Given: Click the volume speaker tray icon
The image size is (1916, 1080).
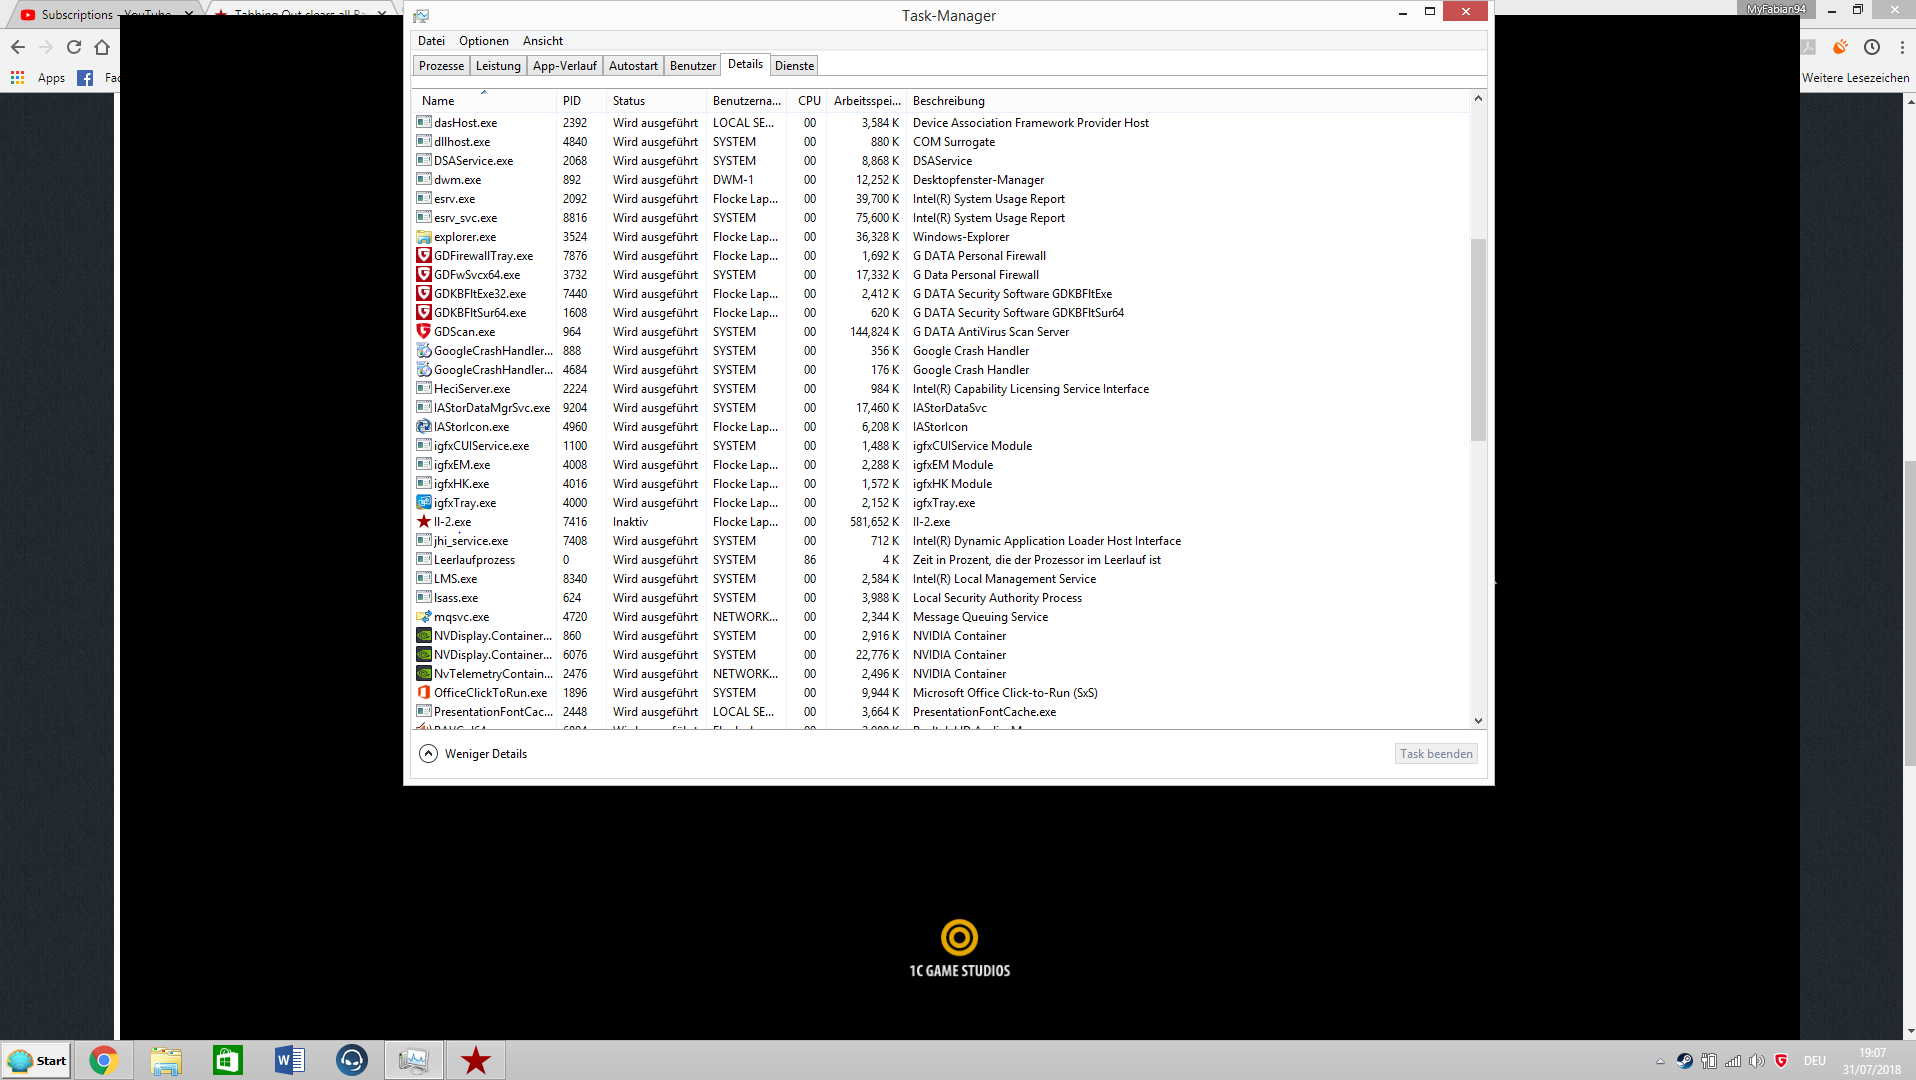Looking at the screenshot, I should click(x=1757, y=1061).
